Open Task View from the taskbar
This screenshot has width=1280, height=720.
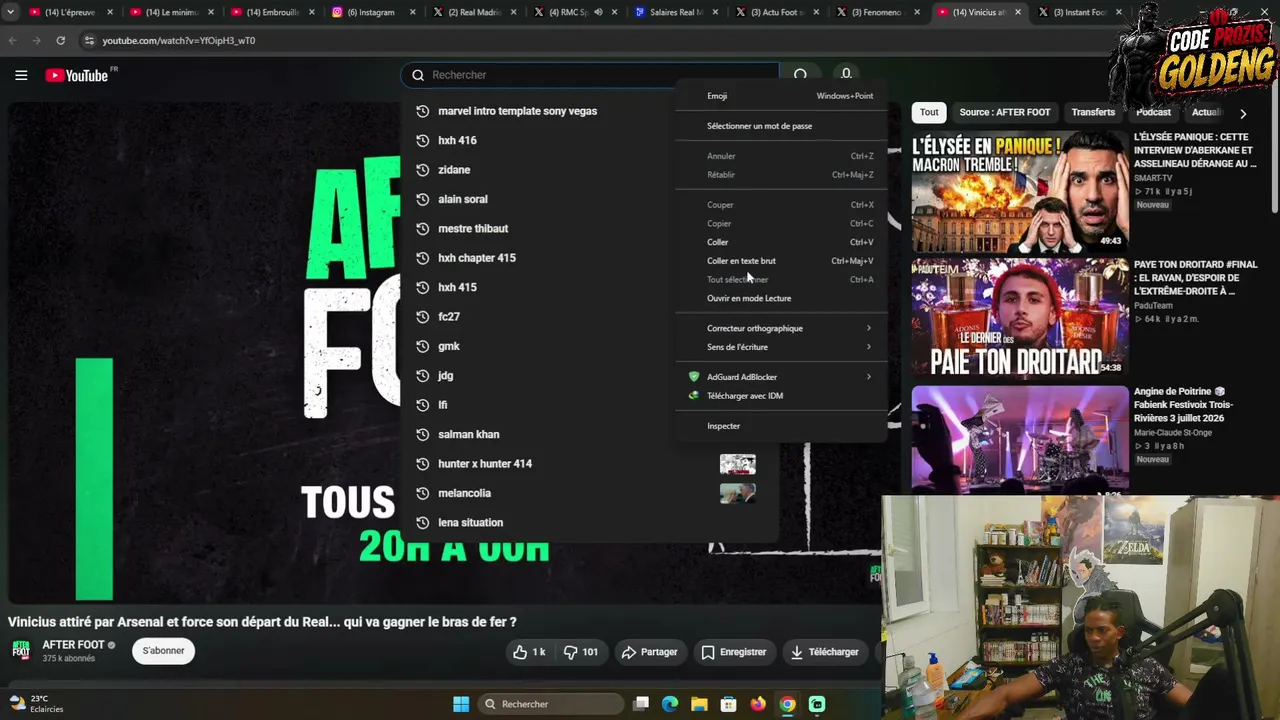tap(641, 704)
